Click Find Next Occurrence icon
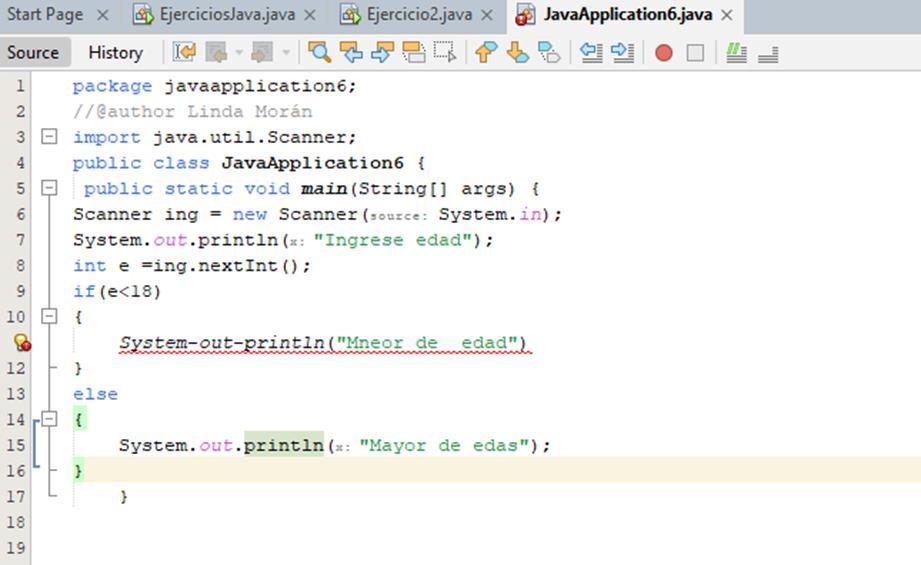 [382, 52]
